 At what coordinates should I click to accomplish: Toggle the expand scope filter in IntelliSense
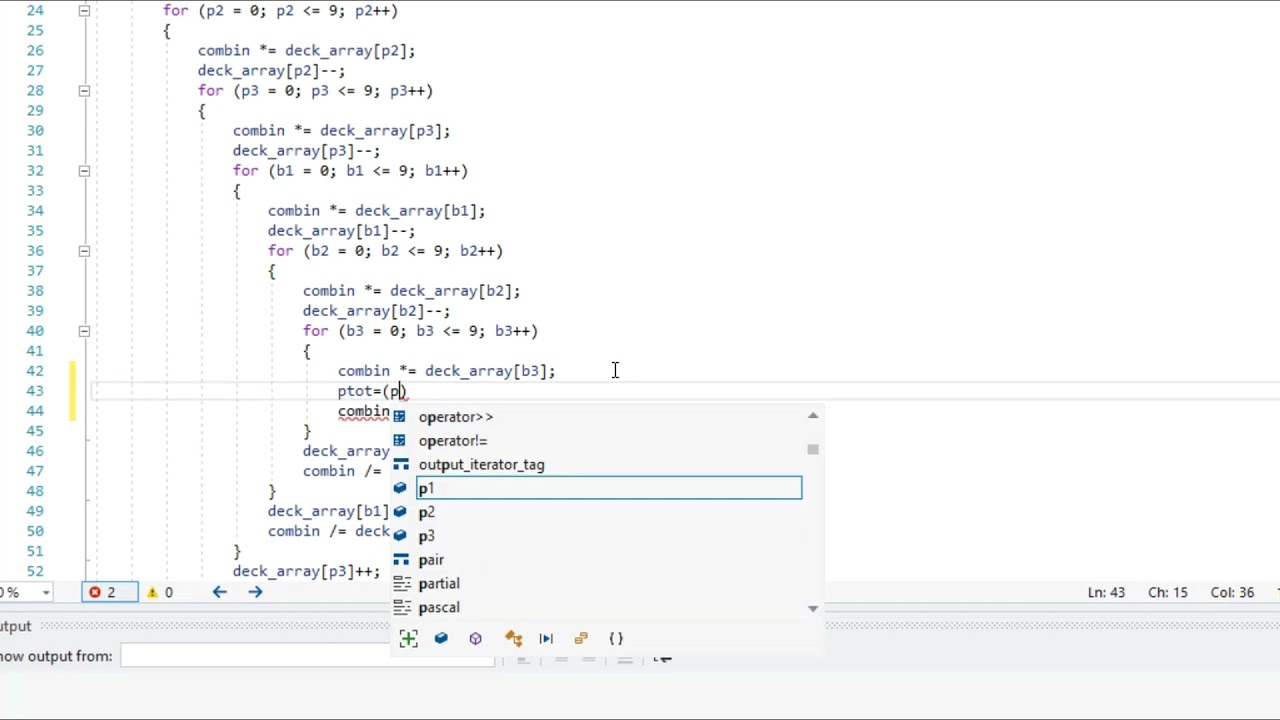408,638
